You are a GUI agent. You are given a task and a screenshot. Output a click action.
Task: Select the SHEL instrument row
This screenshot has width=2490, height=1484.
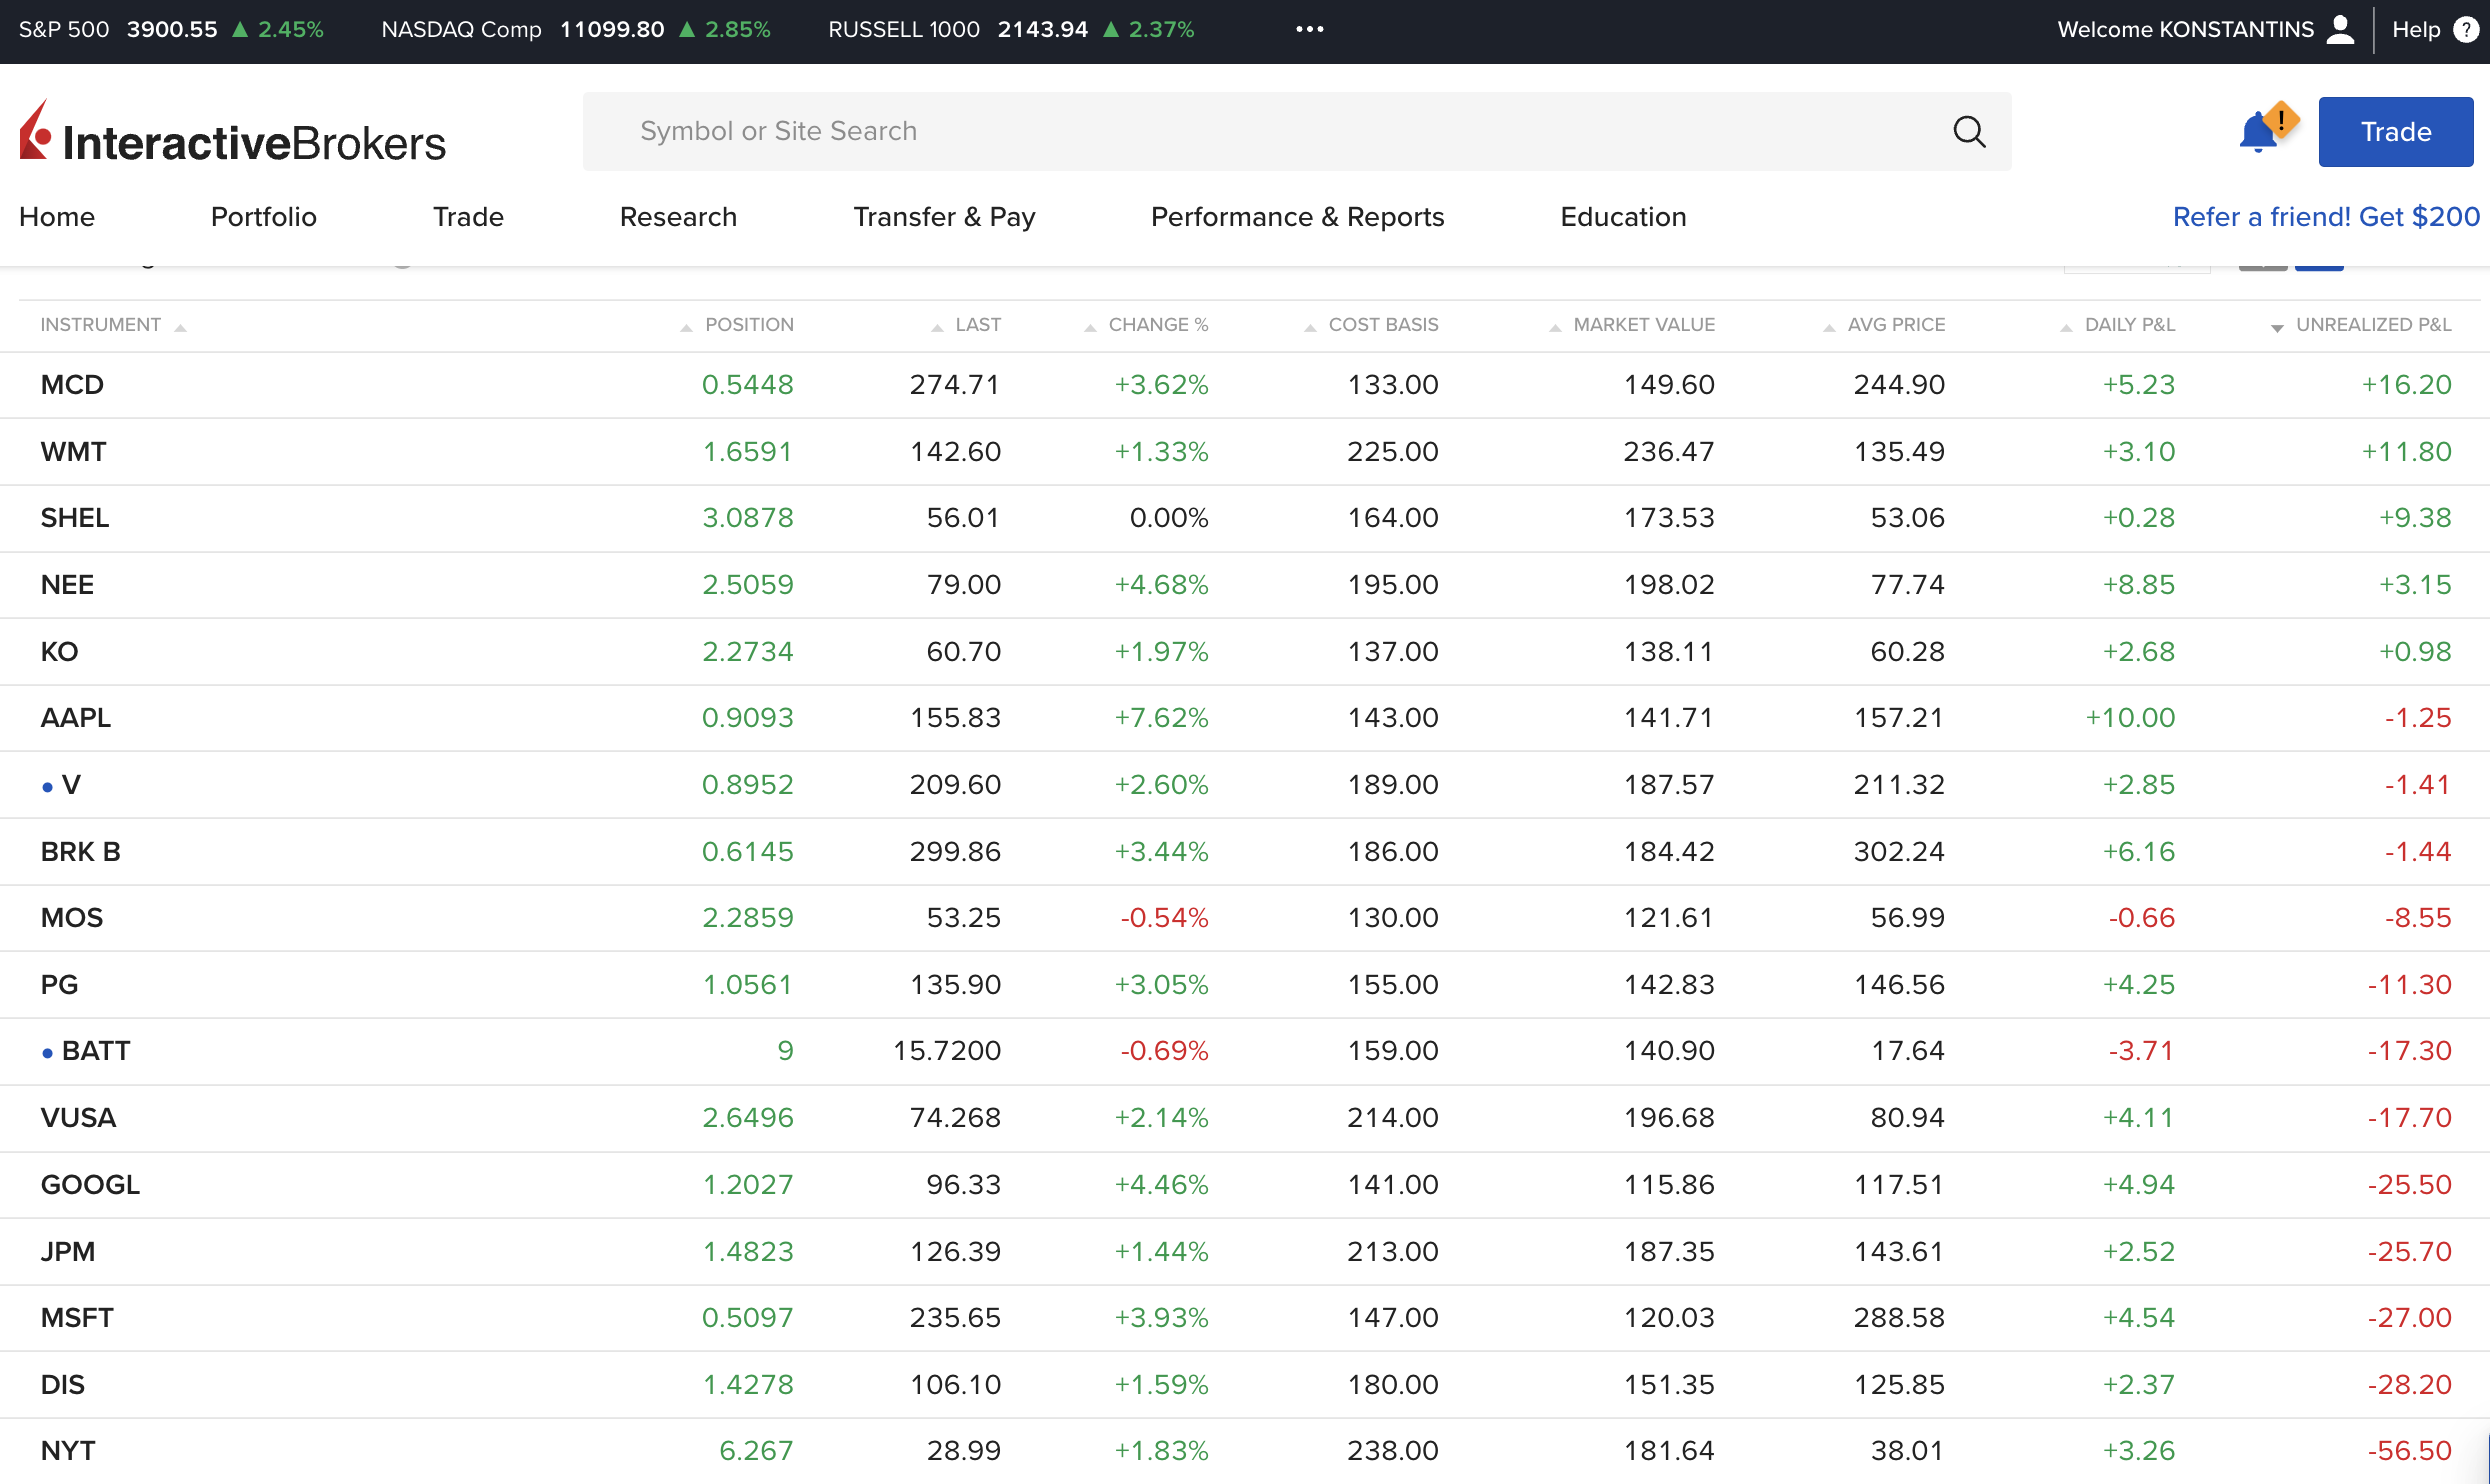[1245, 518]
